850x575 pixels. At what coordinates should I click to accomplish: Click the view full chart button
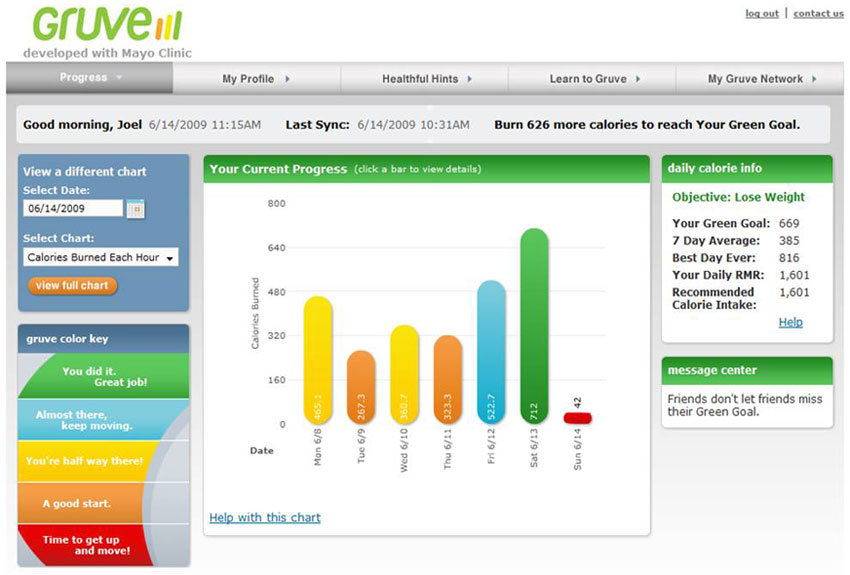click(x=72, y=286)
